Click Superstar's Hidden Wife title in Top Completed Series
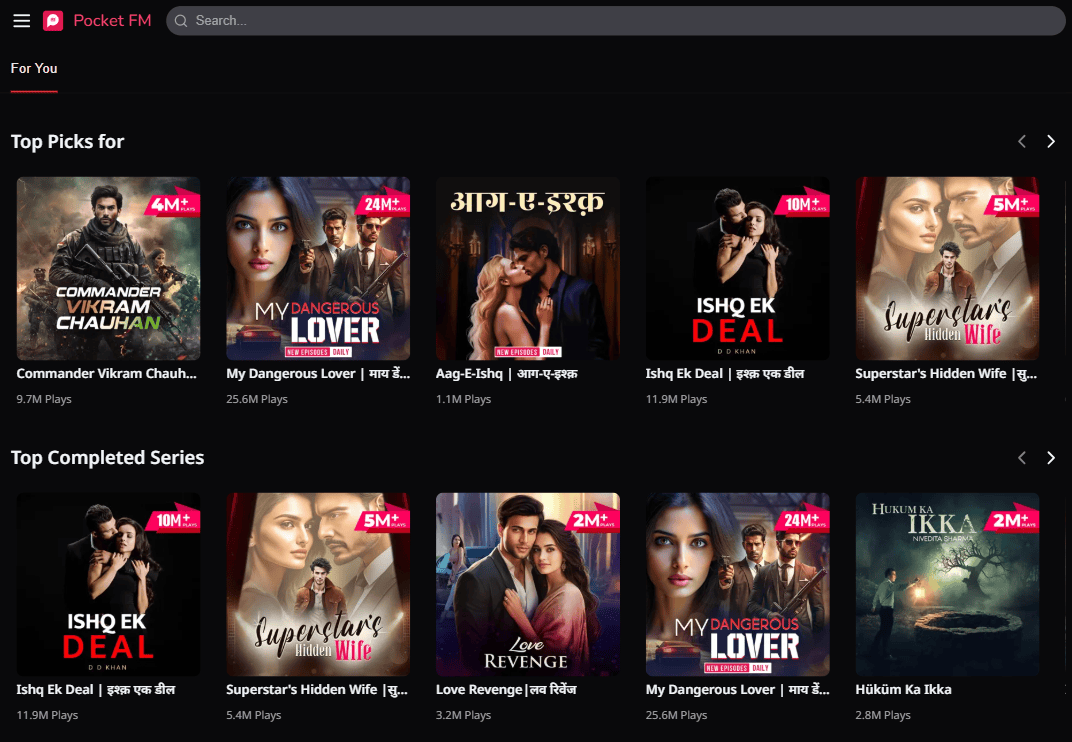Image resolution: width=1072 pixels, height=742 pixels. [x=317, y=689]
